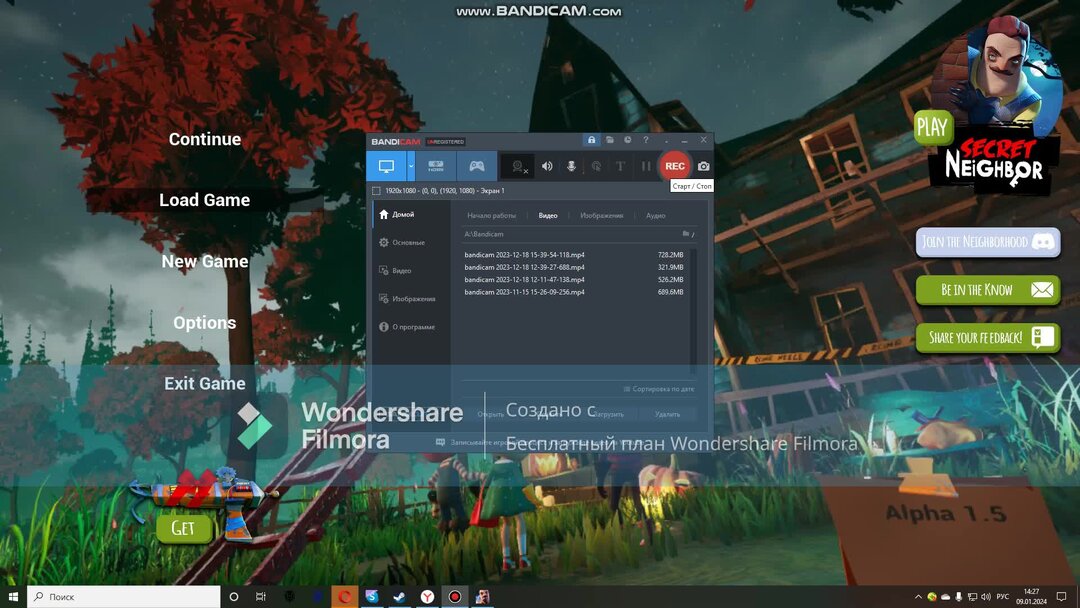Click the volume icon in system tray
Screen dimensions: 1080x608
tap(985, 596)
